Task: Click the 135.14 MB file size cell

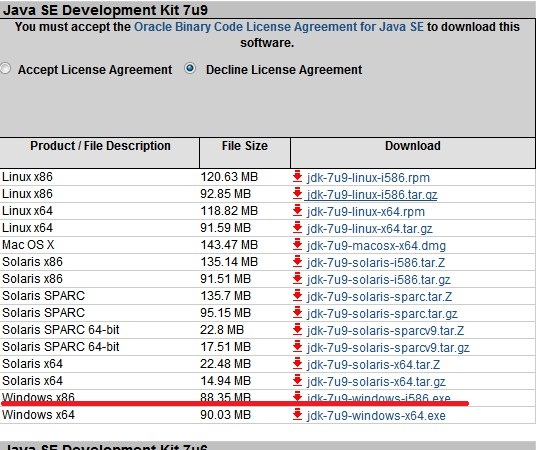Action: point(229,262)
